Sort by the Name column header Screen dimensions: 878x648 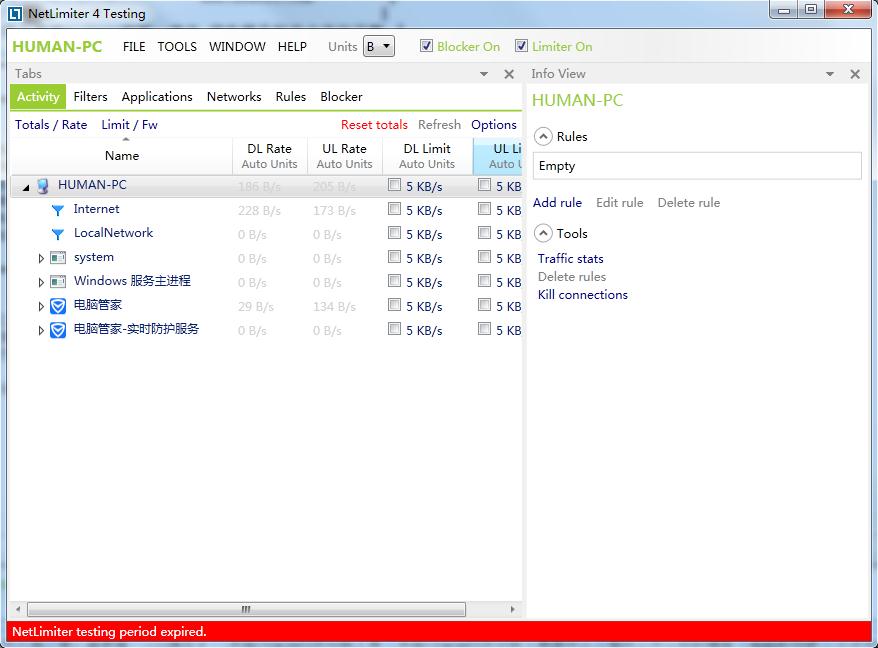pyautogui.click(x=122, y=156)
